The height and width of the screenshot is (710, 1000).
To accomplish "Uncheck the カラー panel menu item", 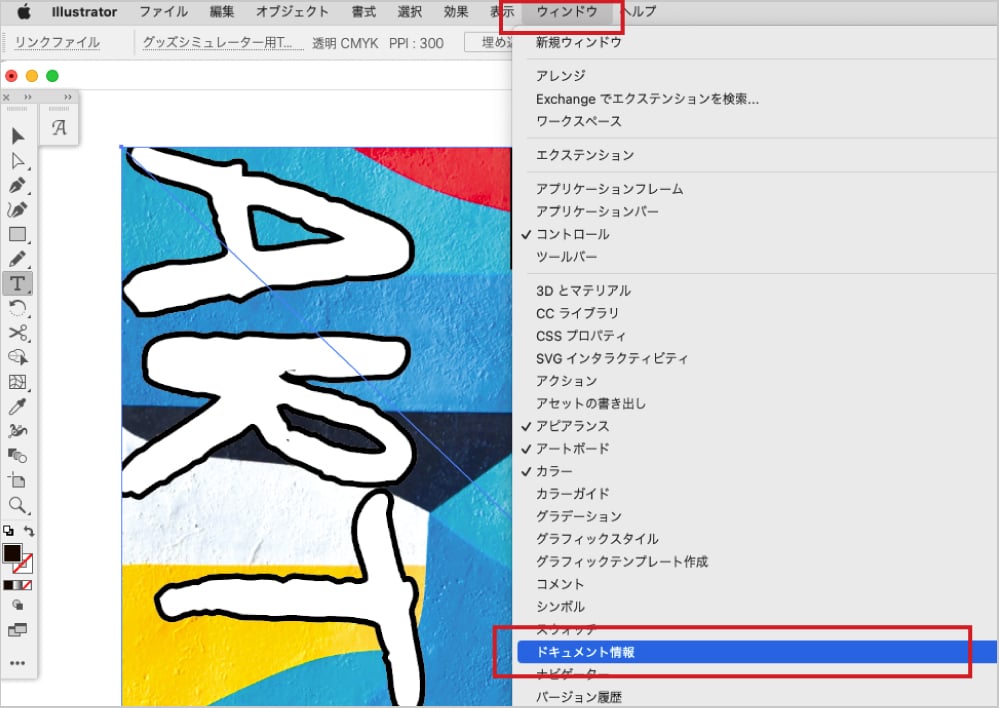I will (554, 471).
